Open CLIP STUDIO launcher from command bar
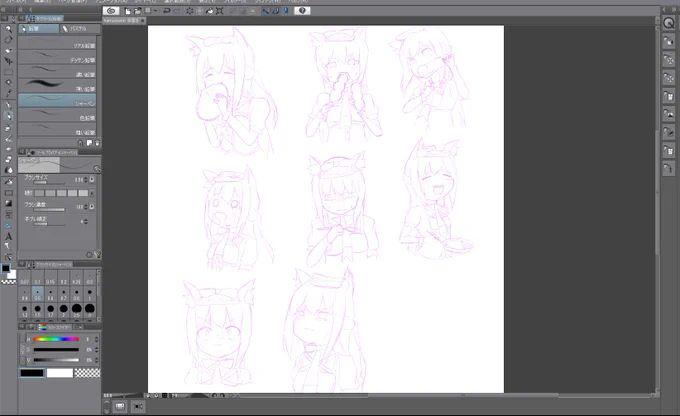 (x=111, y=10)
